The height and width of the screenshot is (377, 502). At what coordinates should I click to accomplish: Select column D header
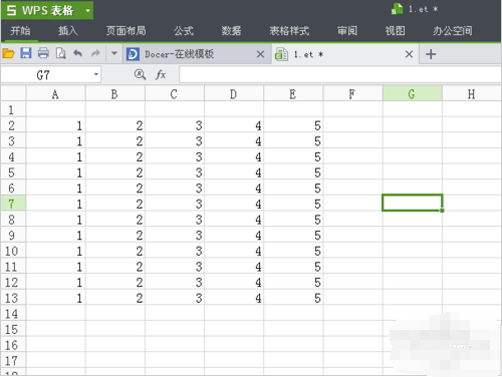[x=233, y=94]
